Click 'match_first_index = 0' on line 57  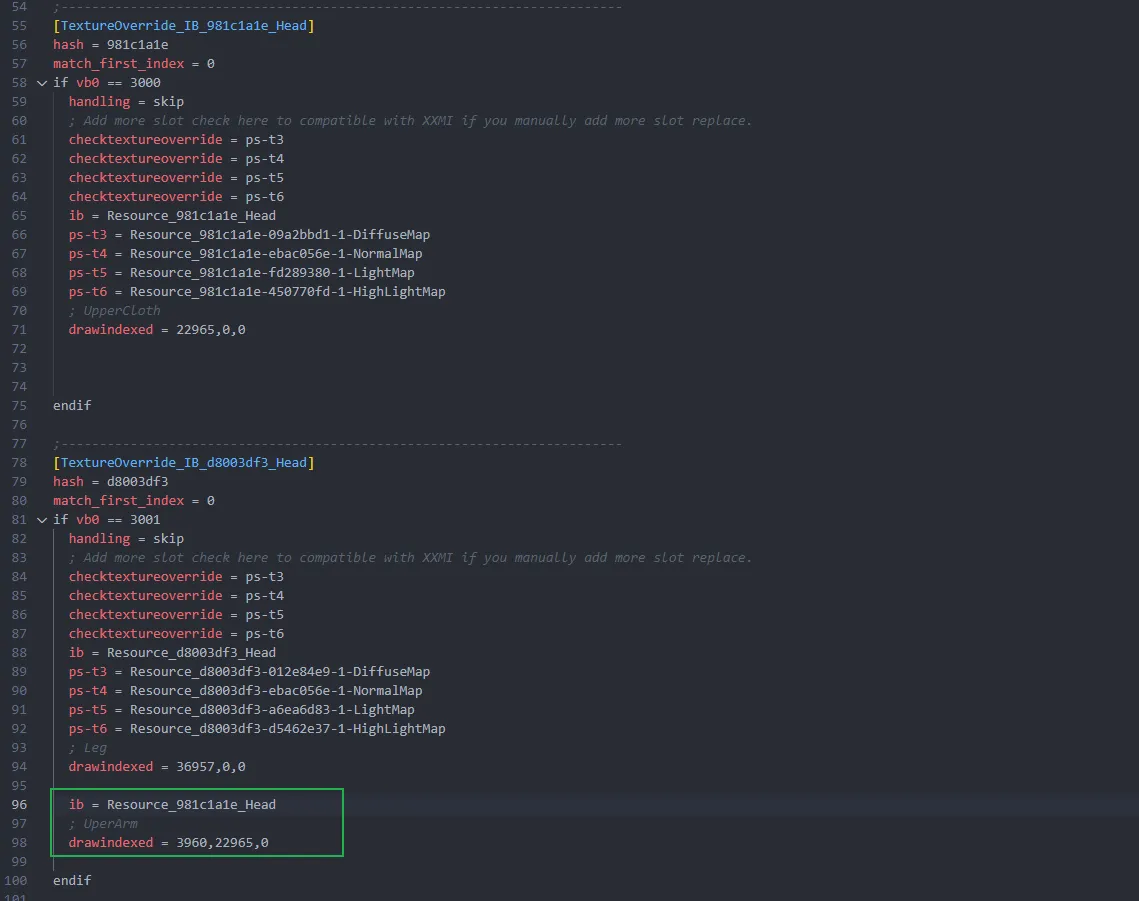(134, 64)
